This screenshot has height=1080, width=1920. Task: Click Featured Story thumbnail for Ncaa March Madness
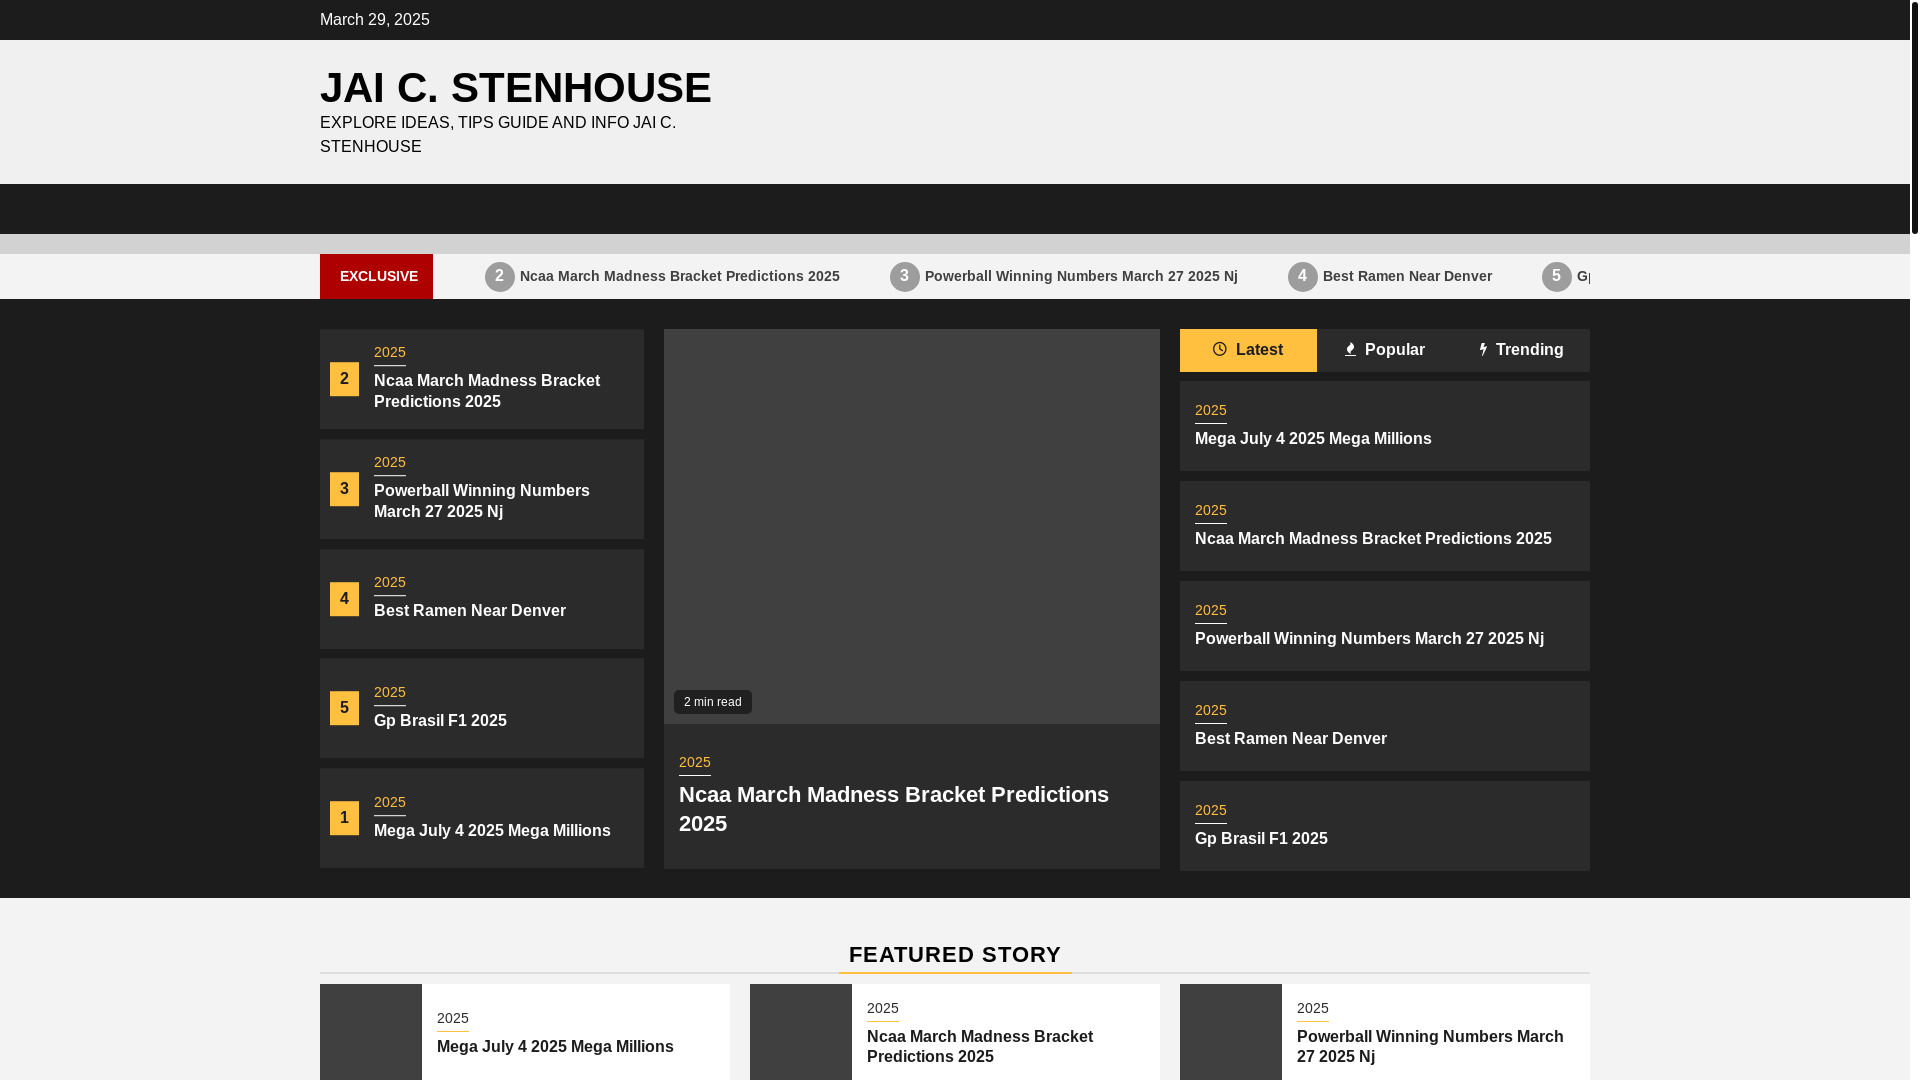point(801,1032)
